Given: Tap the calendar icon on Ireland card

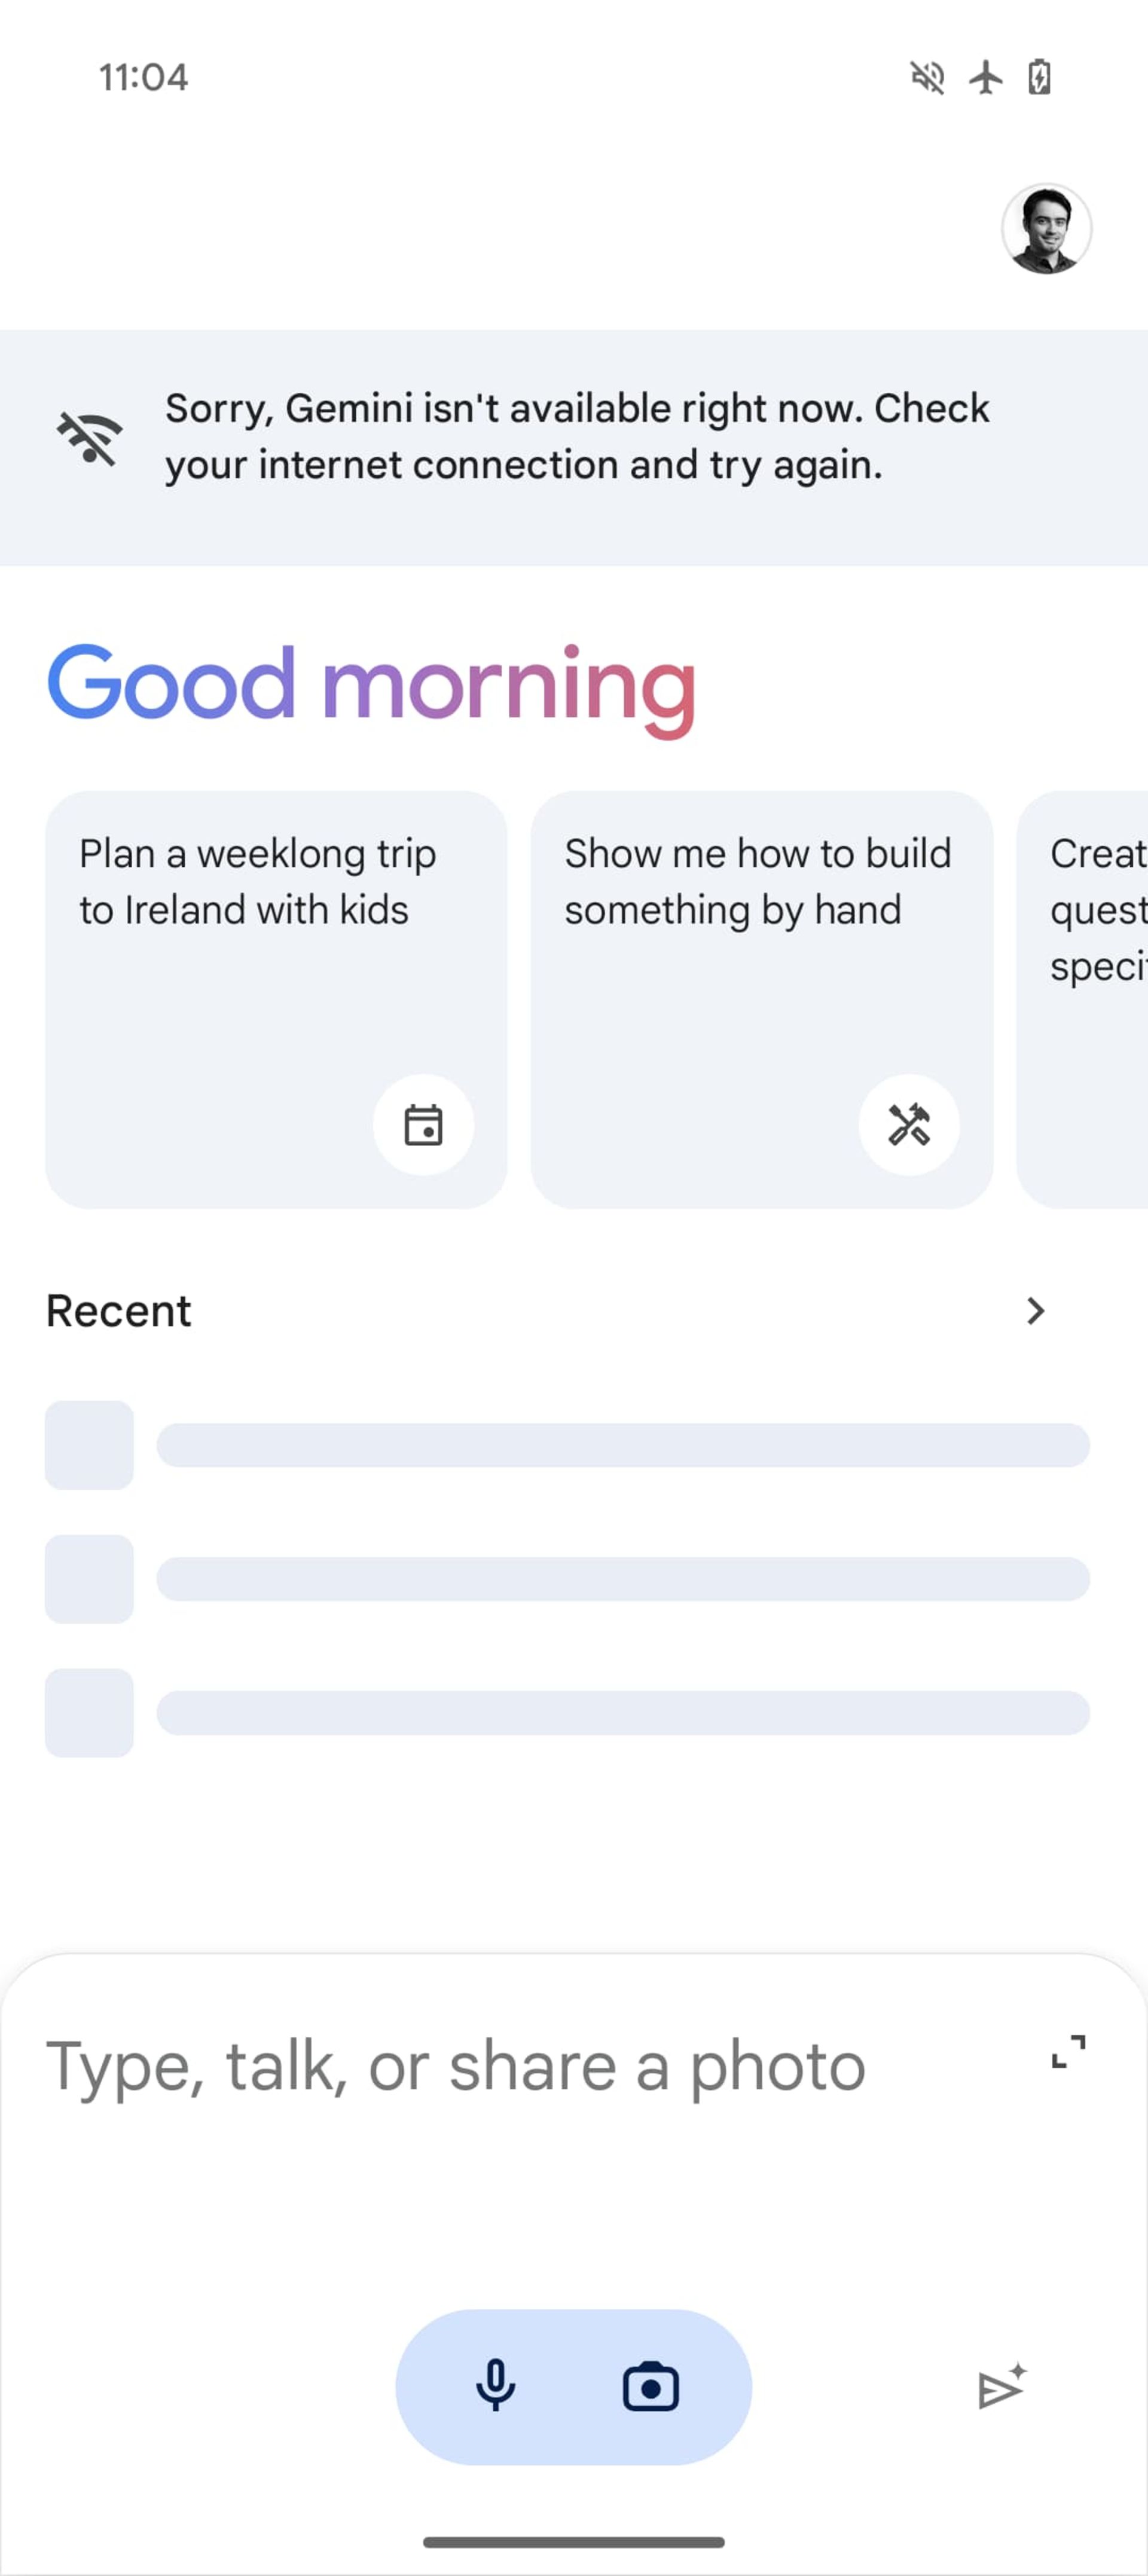Looking at the screenshot, I should click(424, 1124).
